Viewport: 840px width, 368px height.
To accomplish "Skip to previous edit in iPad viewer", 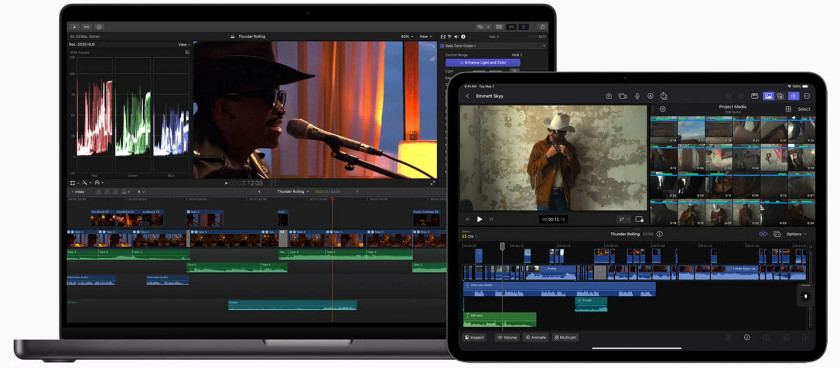I will click(x=468, y=219).
